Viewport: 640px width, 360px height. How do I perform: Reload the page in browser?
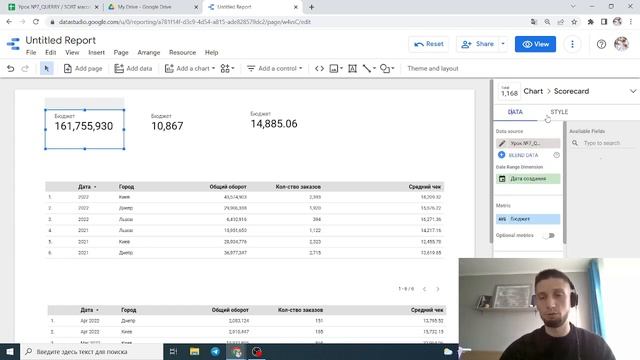click(36, 22)
